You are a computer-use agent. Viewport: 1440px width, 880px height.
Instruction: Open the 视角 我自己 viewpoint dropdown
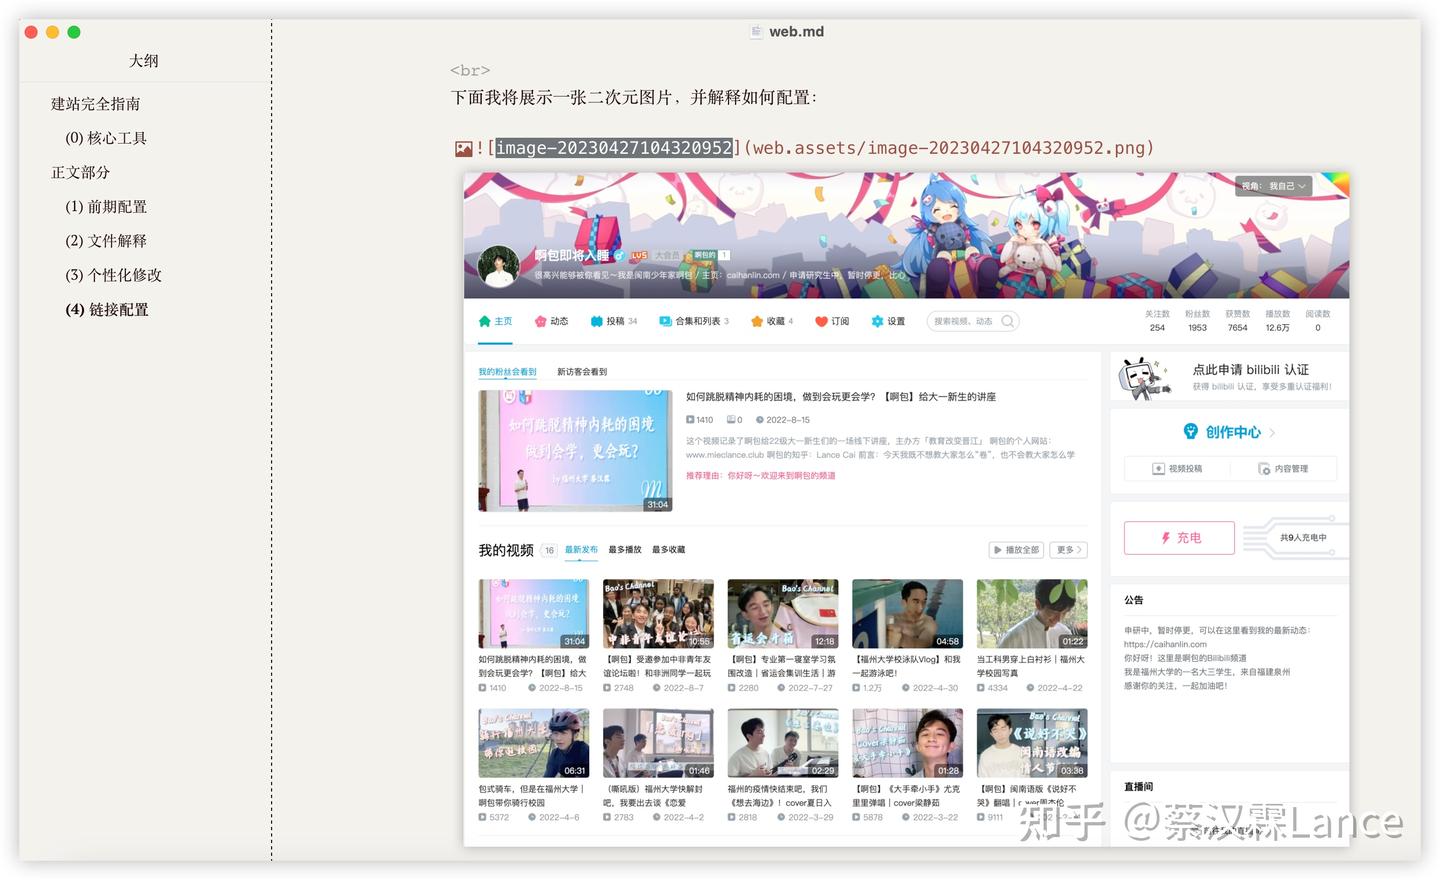point(1272,185)
